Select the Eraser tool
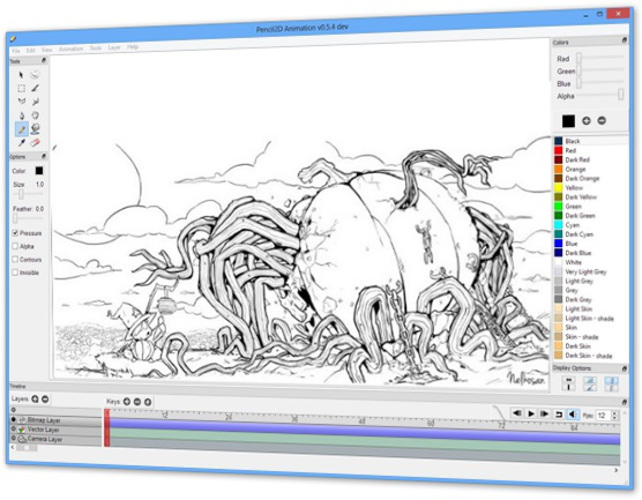 pyautogui.click(x=35, y=143)
